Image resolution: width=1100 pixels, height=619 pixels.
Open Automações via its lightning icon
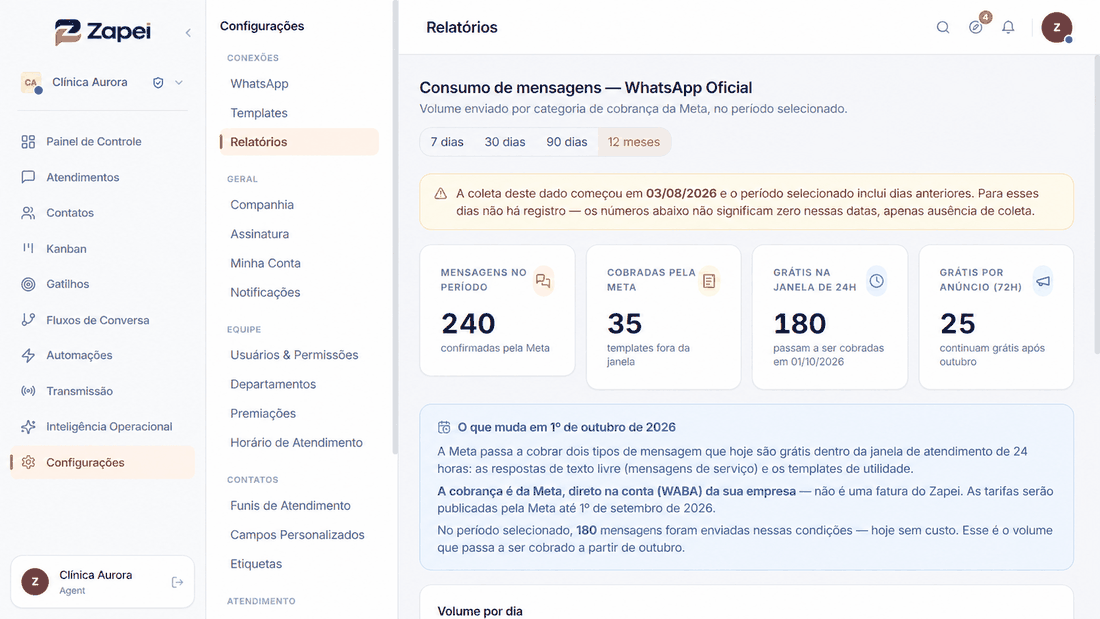28,355
